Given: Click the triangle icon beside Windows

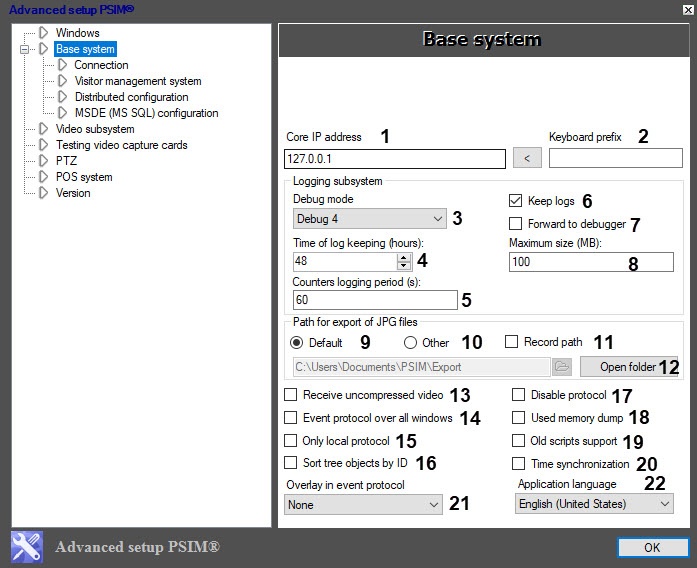Looking at the screenshot, I should tap(44, 32).
